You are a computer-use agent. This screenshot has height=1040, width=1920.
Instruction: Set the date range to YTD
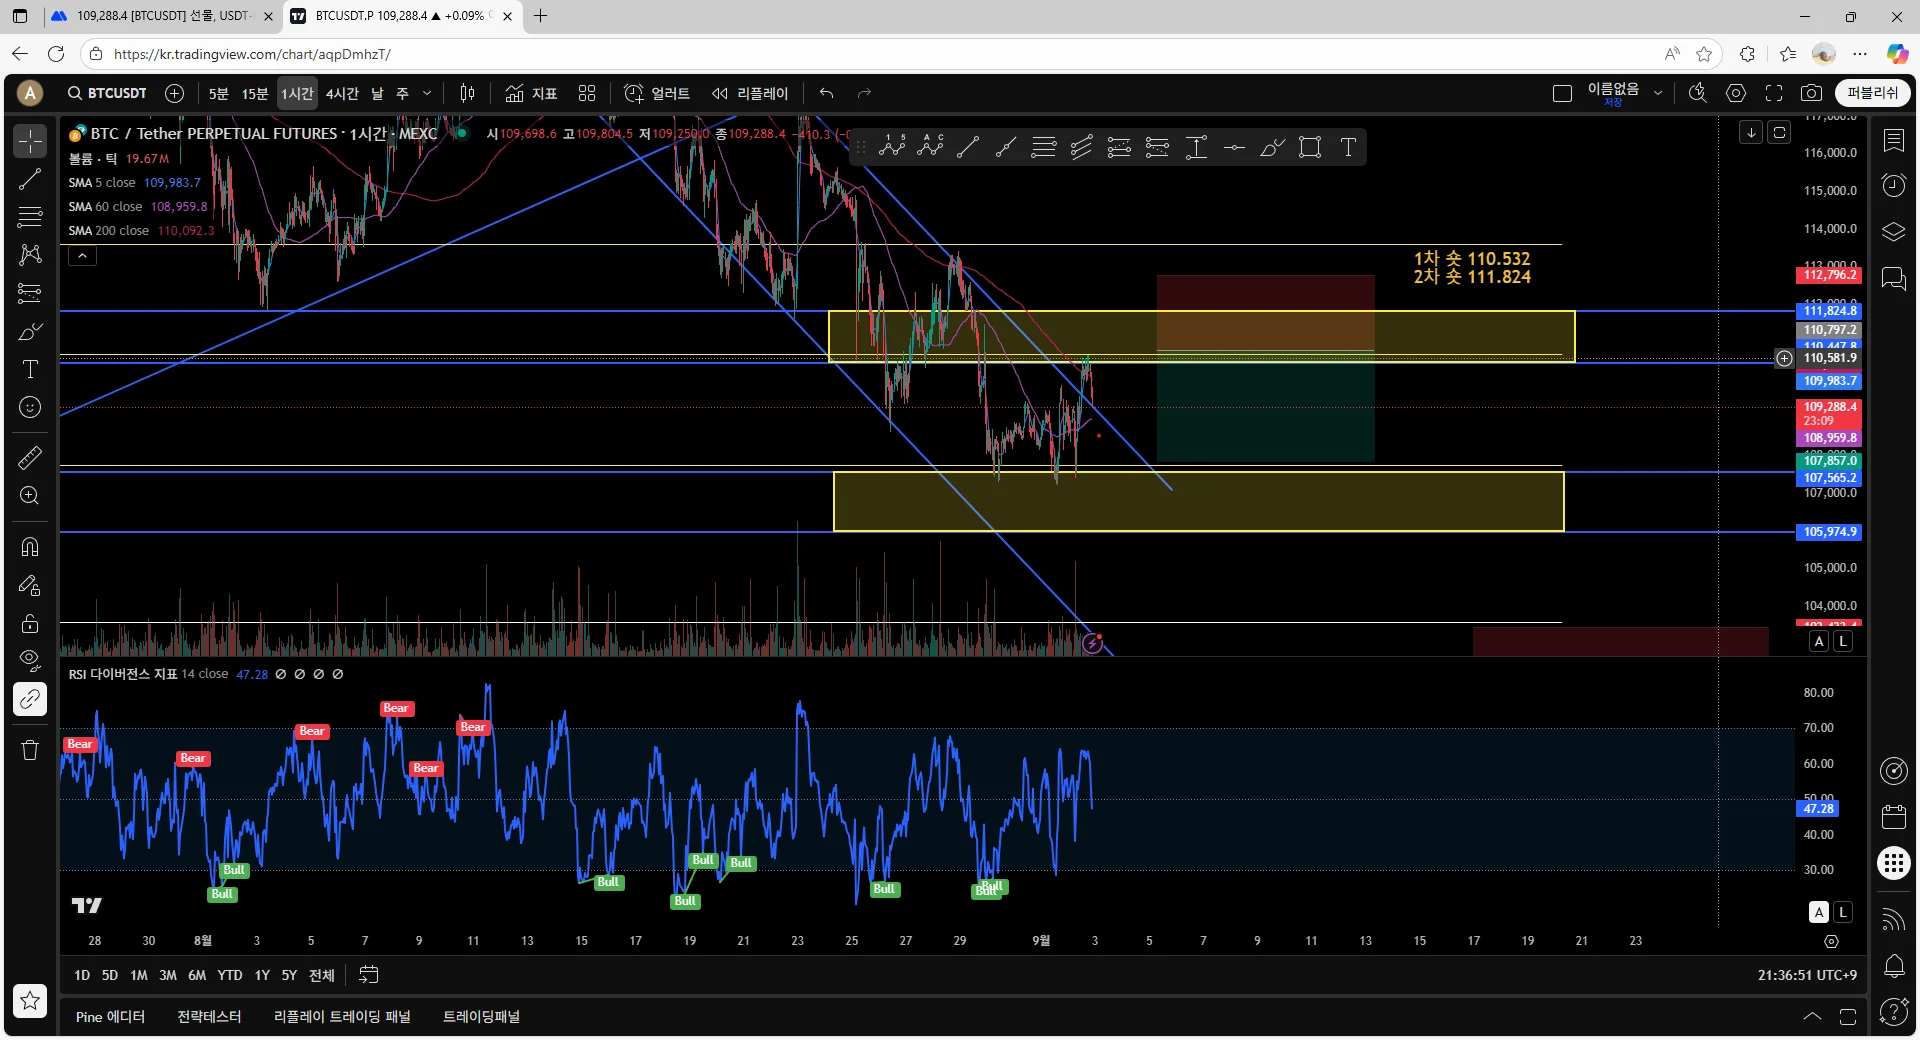(x=230, y=975)
